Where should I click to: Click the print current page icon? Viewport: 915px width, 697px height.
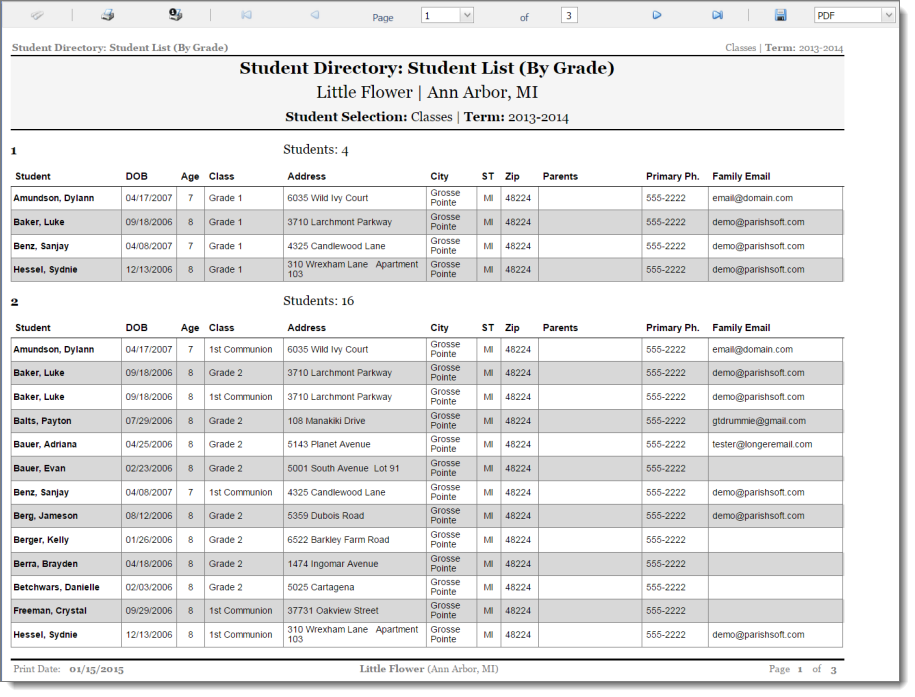pyautogui.click(x=175, y=15)
